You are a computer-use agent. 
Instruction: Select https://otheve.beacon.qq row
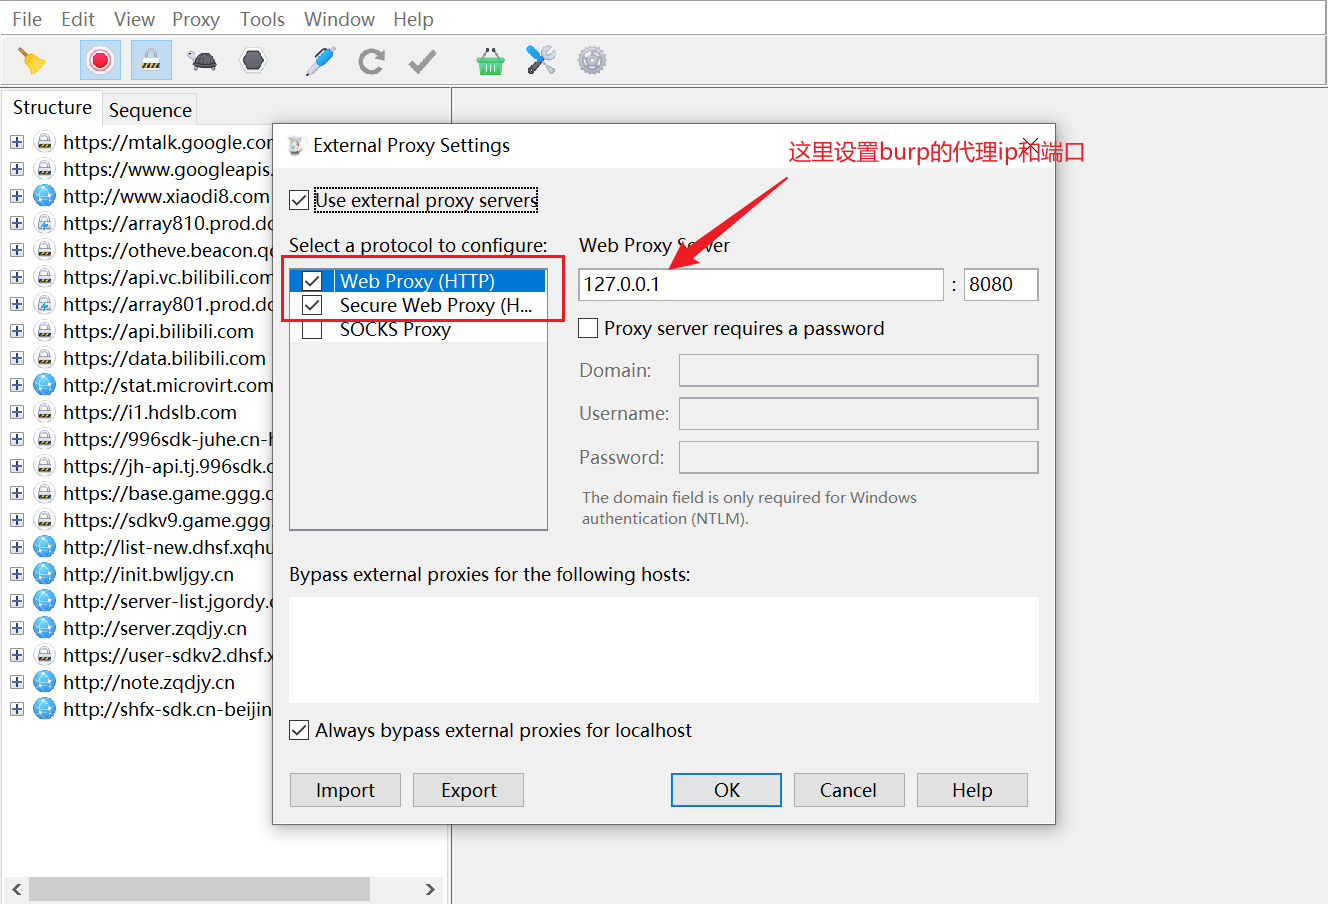click(168, 250)
